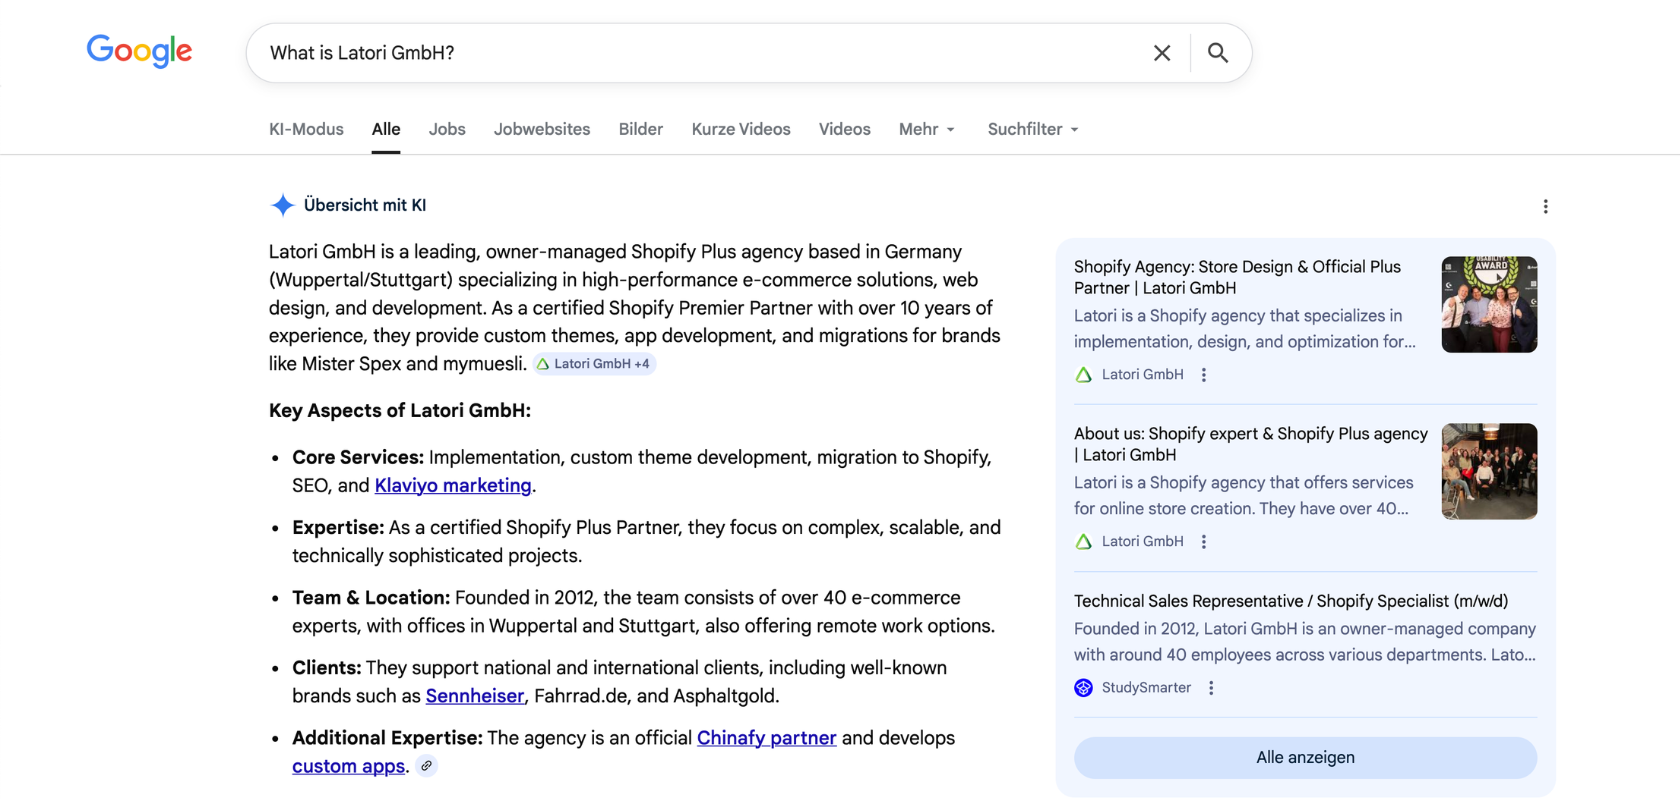The width and height of the screenshot is (1680, 800).
Task: Switch to the Videos tab
Action: pos(845,129)
